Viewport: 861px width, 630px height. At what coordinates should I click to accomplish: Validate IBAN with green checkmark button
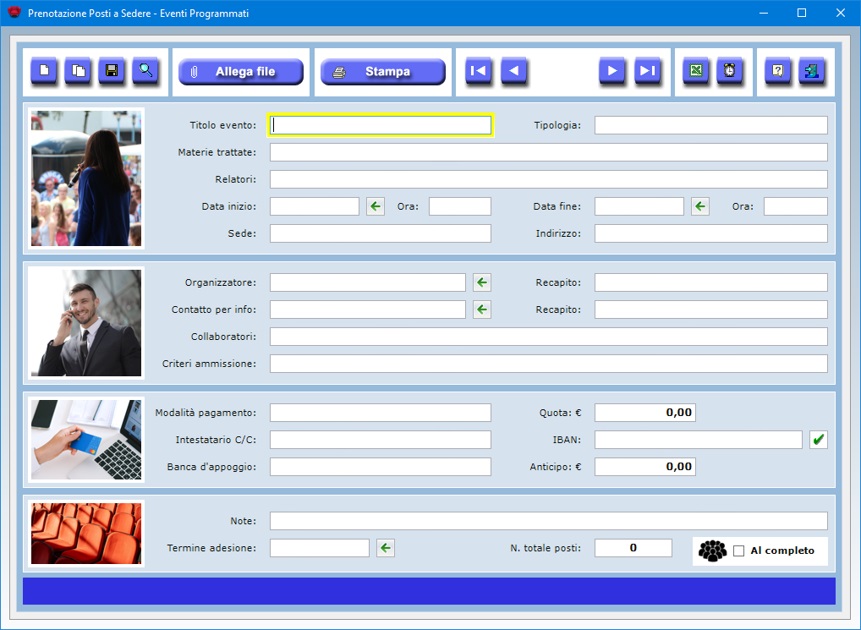point(818,439)
